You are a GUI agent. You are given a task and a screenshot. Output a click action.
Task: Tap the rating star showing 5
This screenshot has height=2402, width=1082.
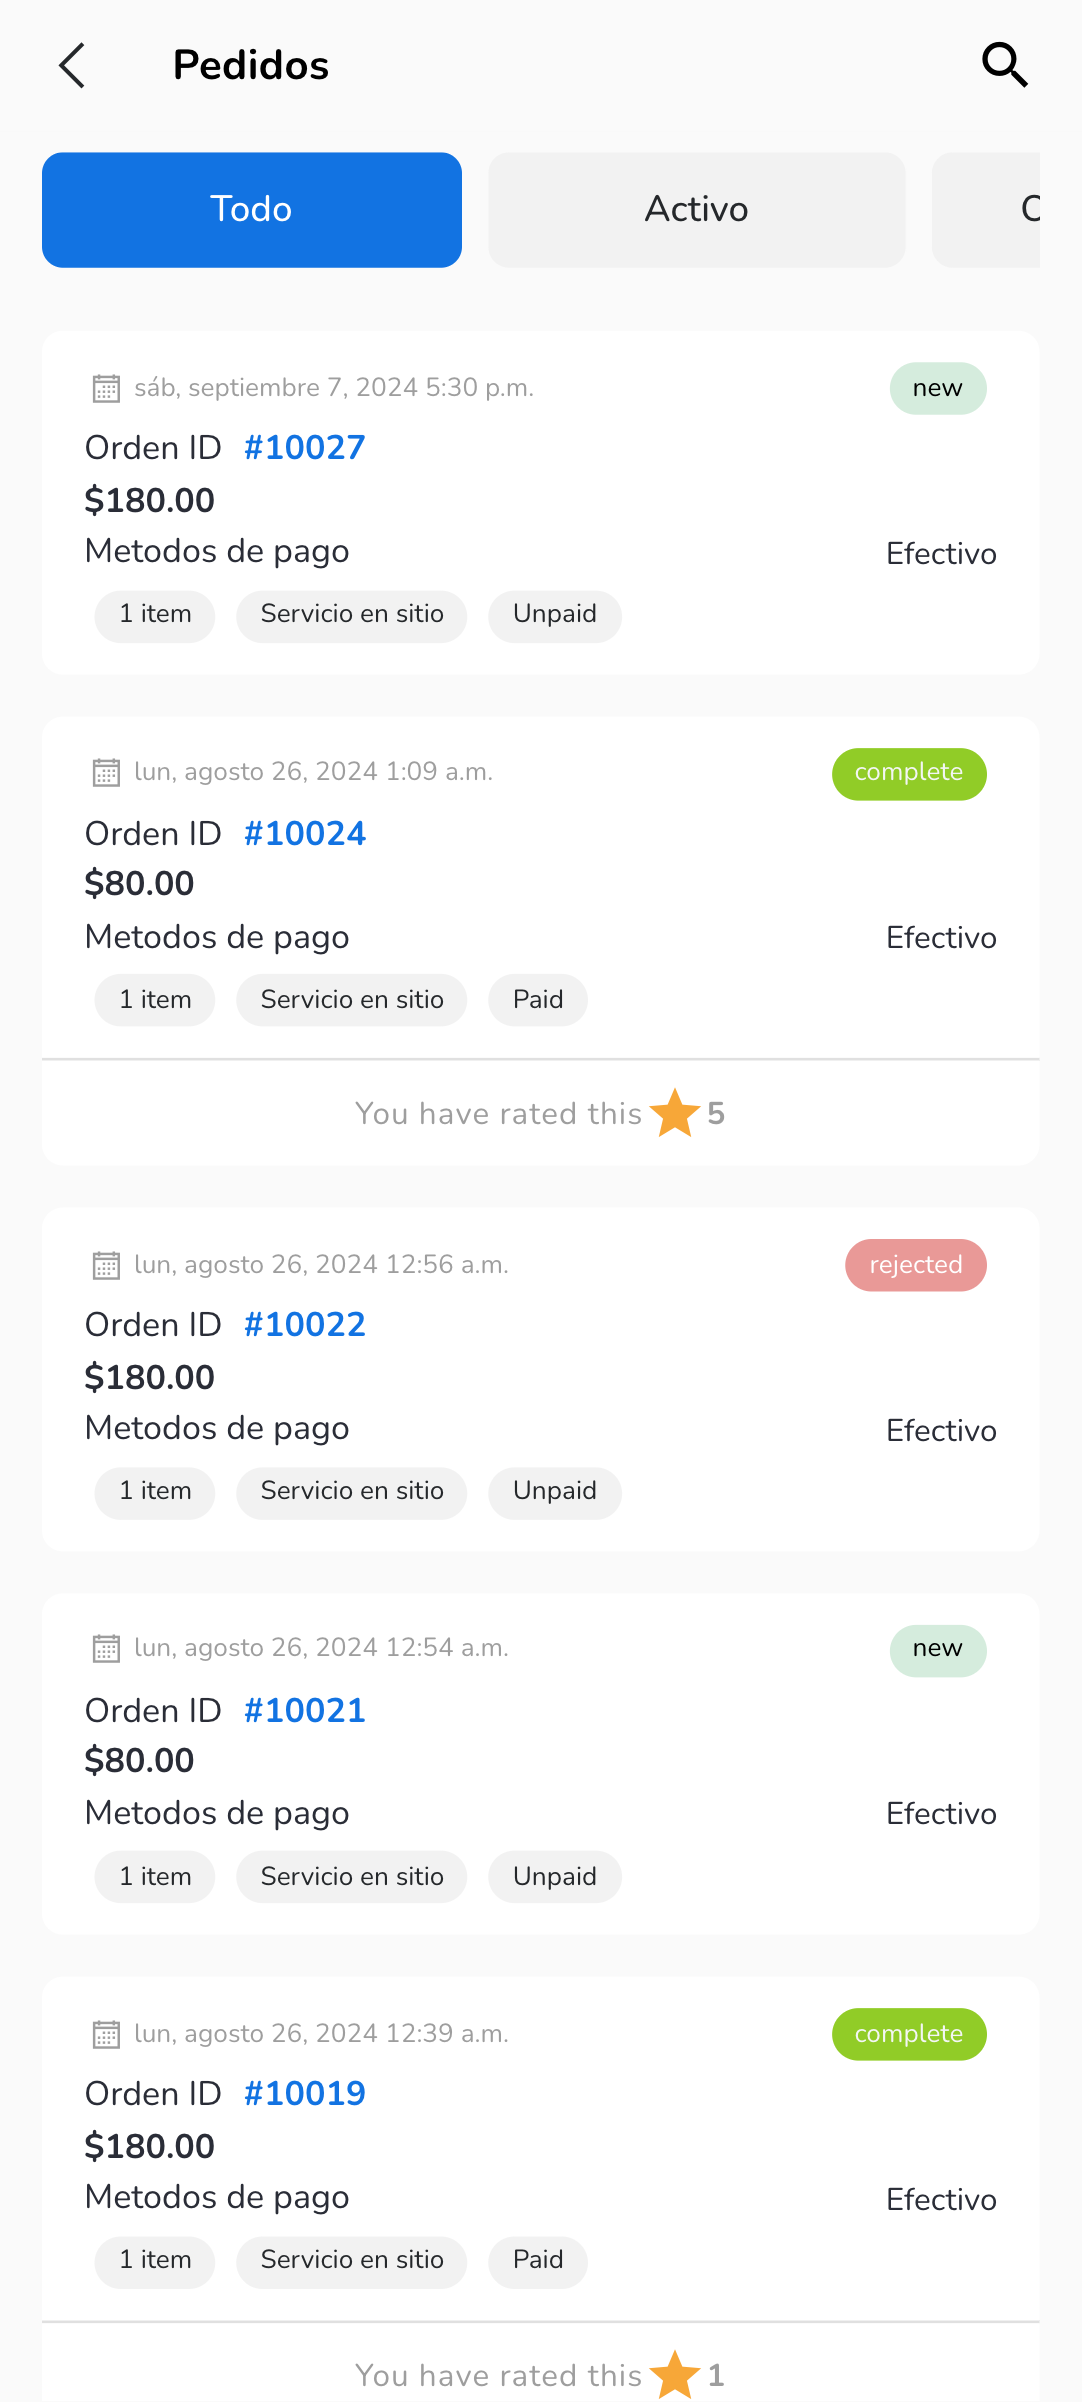[675, 1113]
